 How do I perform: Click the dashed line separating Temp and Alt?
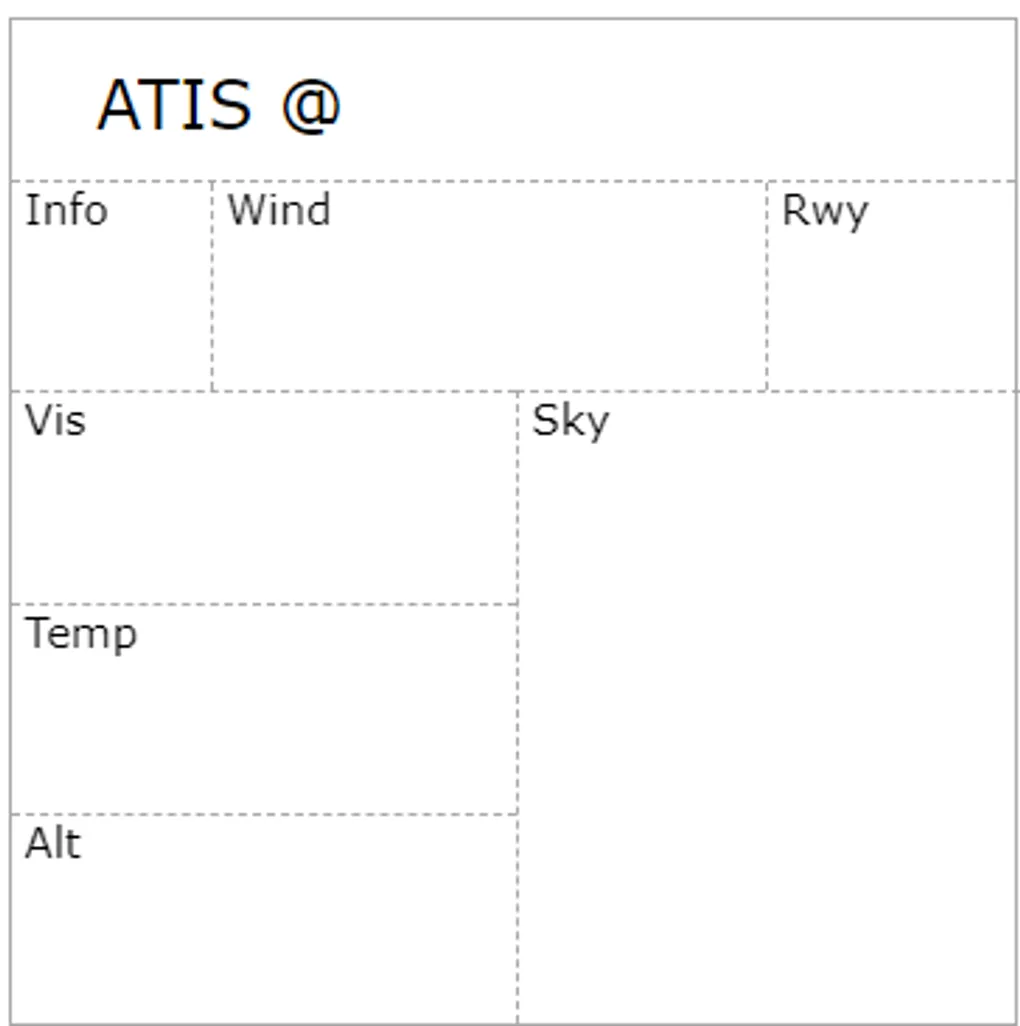tap(265, 814)
